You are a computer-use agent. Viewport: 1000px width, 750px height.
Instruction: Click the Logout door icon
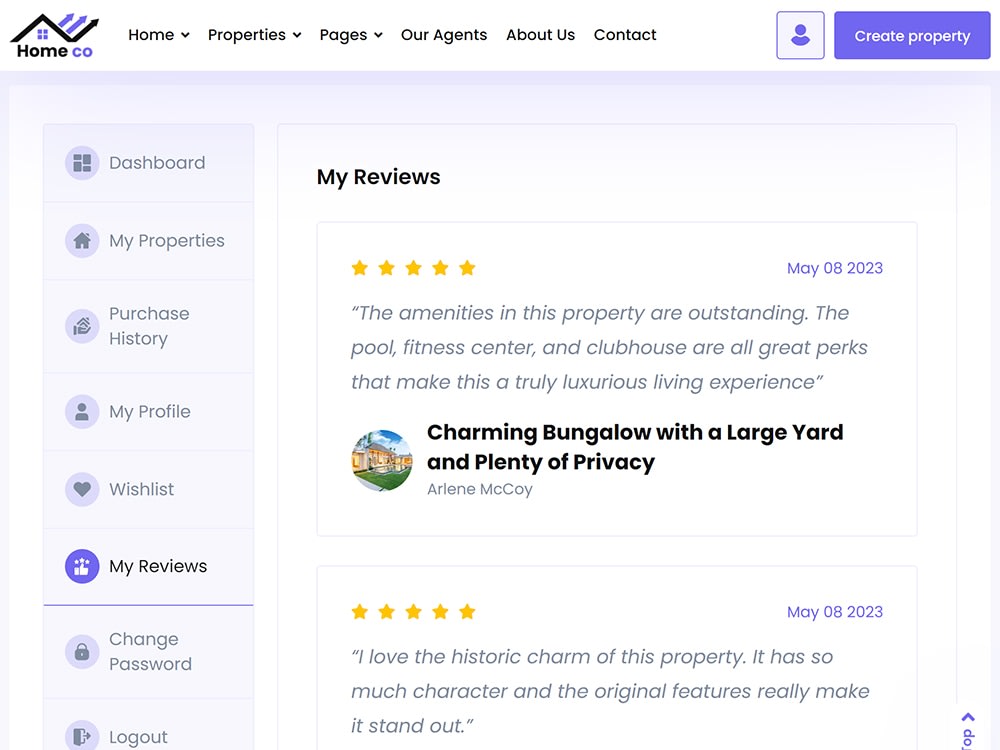tap(82, 736)
